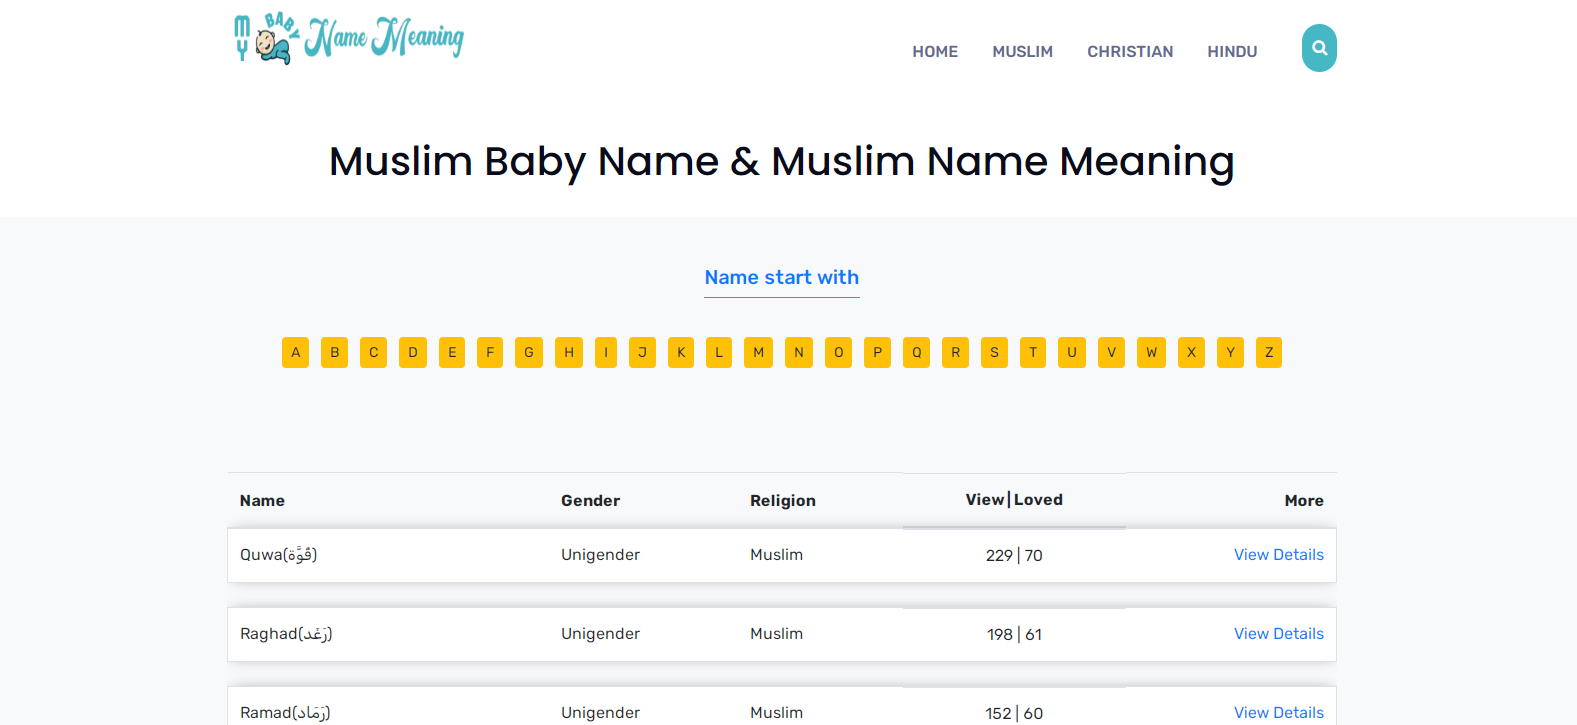
Task: Click the My Baby Name Meaning logo
Action: (x=348, y=38)
